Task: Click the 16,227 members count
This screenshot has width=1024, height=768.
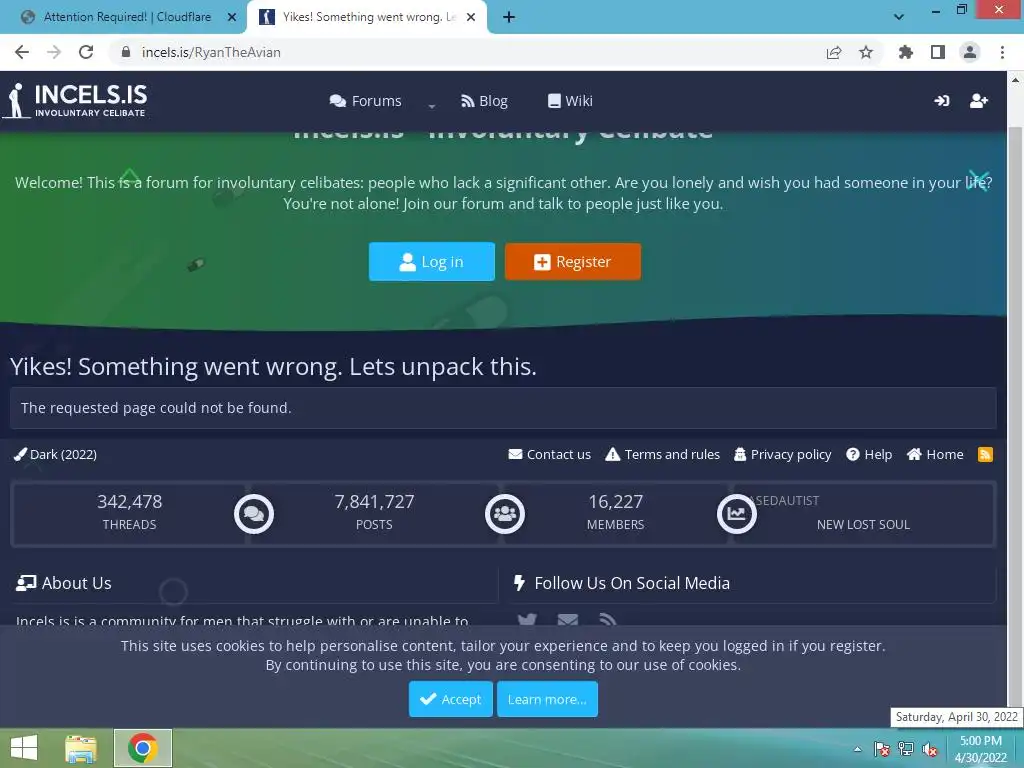Action: [x=615, y=502]
